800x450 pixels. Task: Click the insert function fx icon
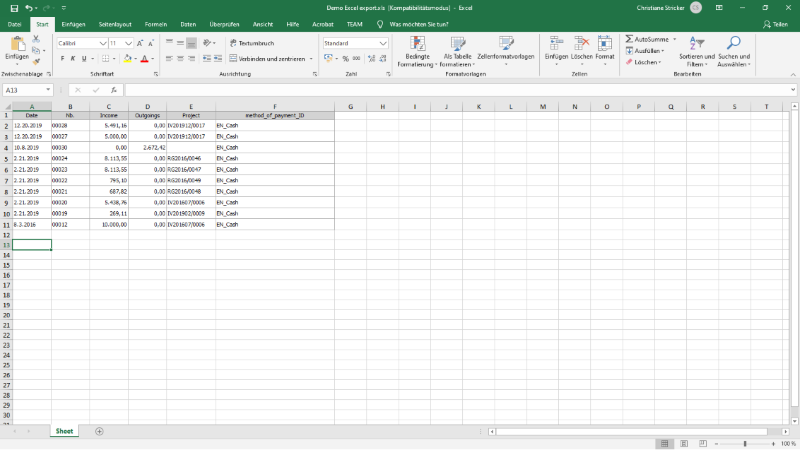click(114, 90)
